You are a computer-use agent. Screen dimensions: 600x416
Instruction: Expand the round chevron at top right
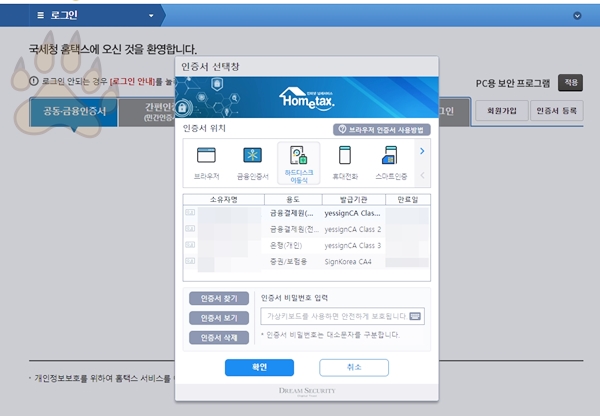[577, 16]
